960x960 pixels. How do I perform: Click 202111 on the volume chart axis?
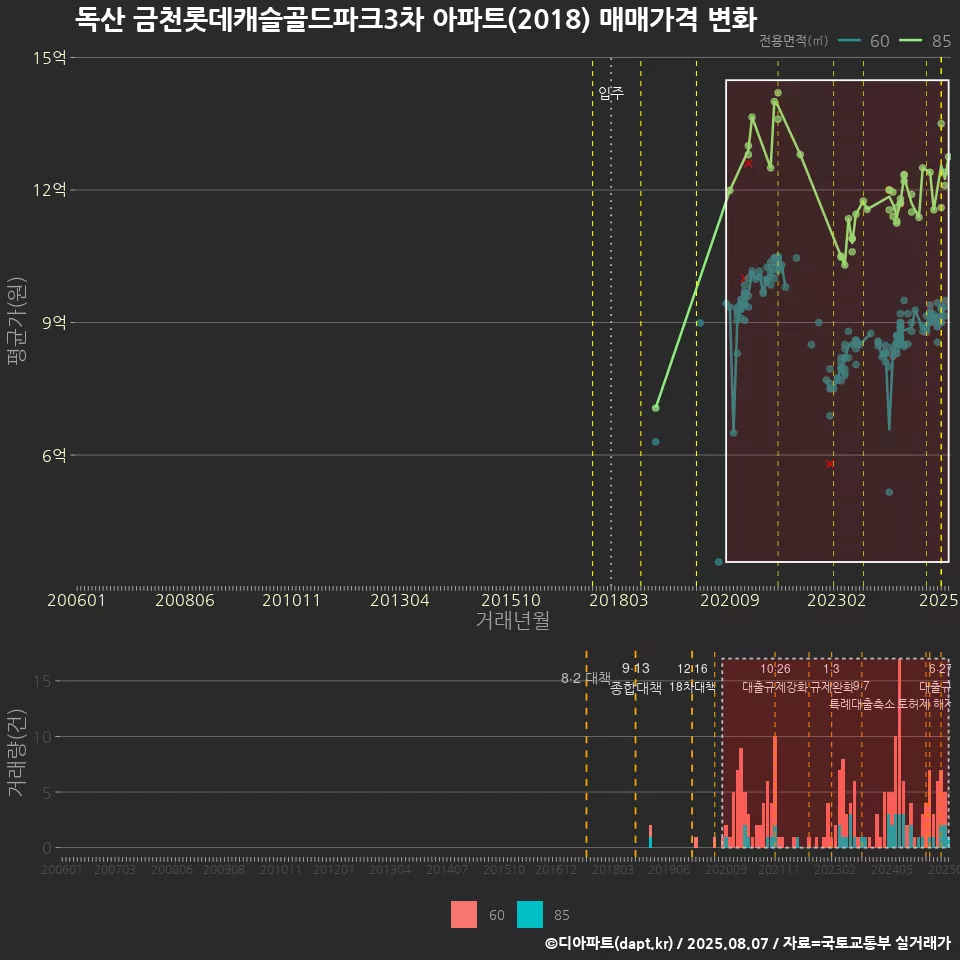(779, 869)
